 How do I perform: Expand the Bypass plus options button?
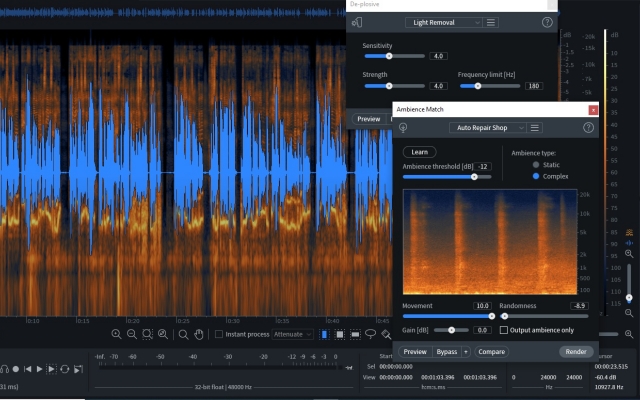coord(465,351)
